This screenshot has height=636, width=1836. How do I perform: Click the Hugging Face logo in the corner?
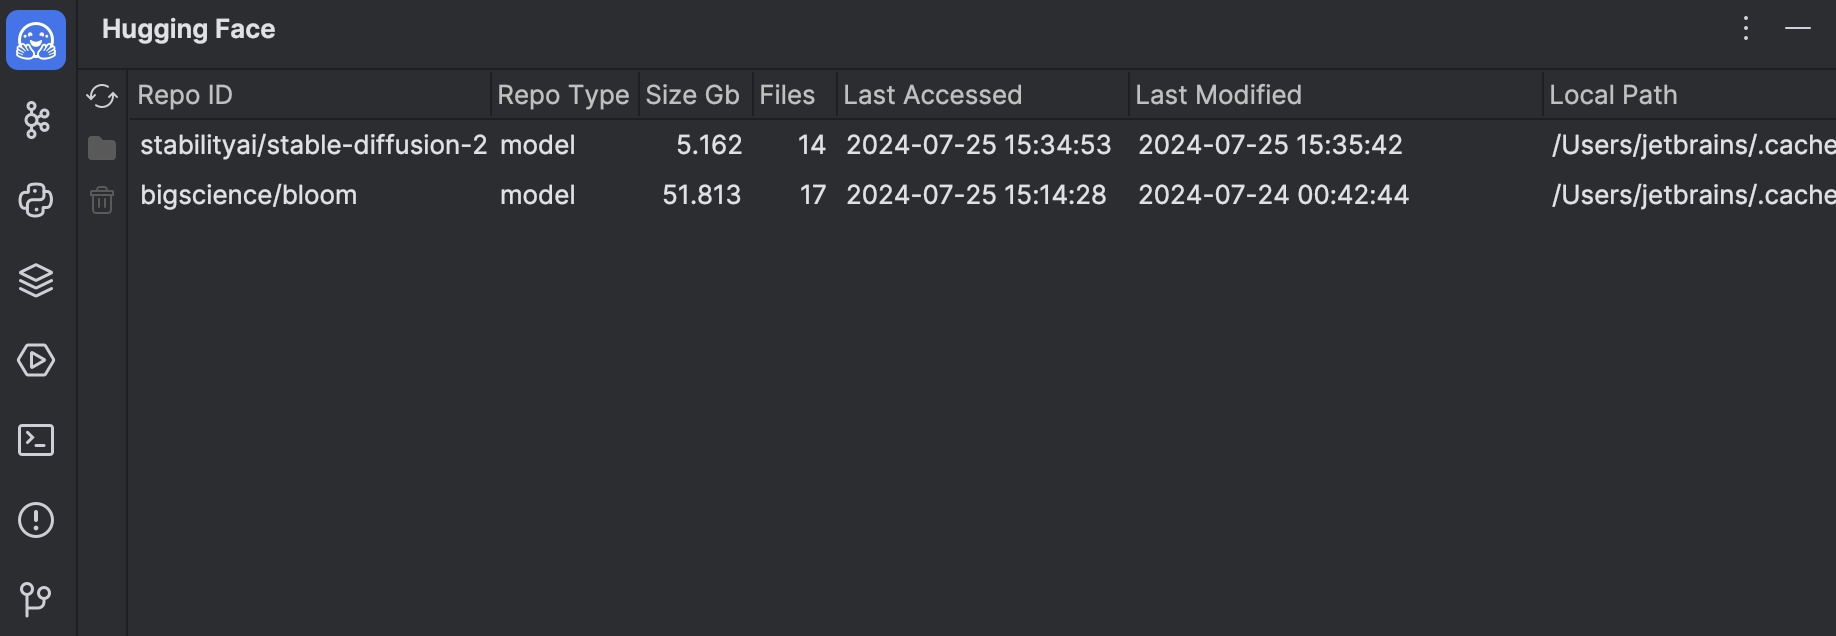coord(36,39)
